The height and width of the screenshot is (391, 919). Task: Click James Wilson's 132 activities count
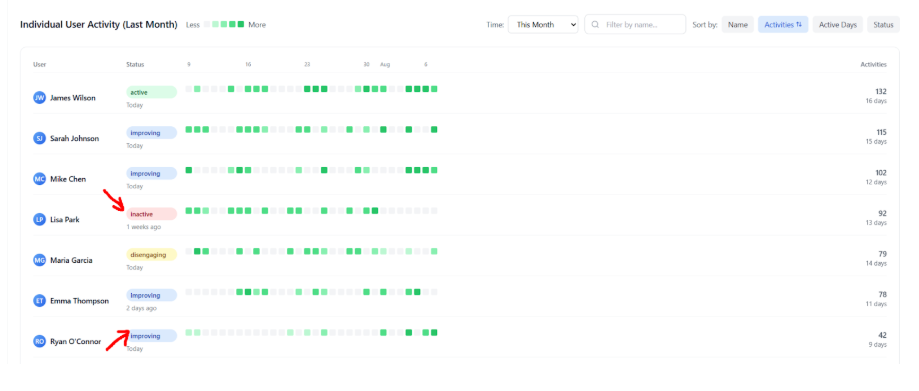click(881, 91)
